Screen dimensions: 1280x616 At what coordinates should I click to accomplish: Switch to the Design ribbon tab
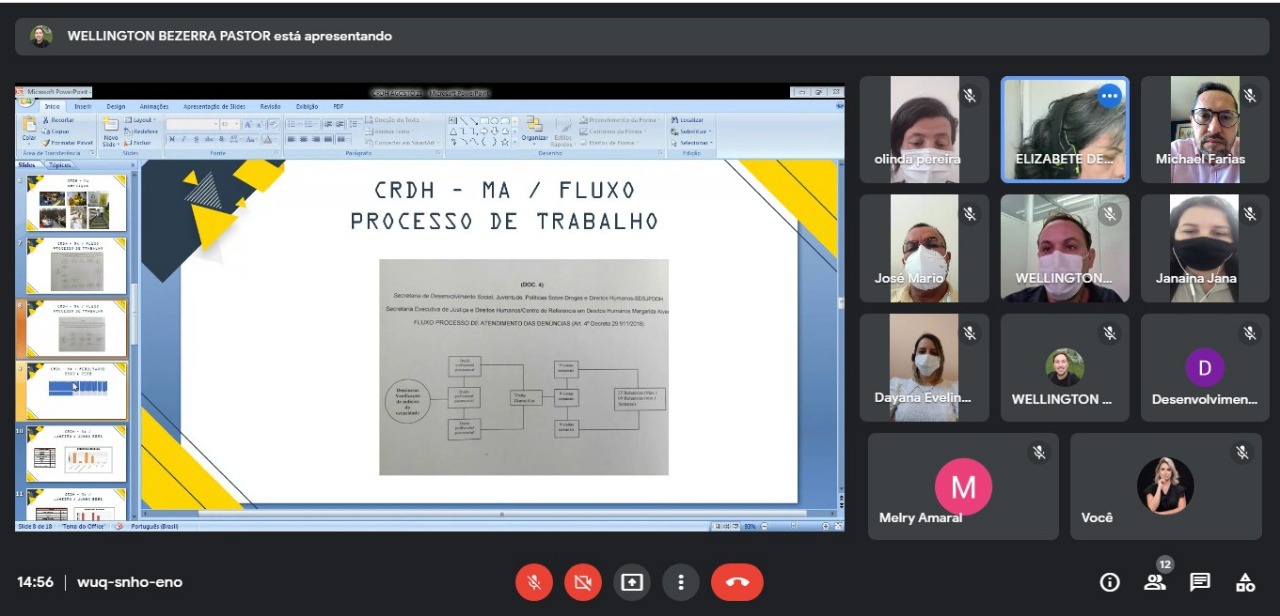[116, 106]
